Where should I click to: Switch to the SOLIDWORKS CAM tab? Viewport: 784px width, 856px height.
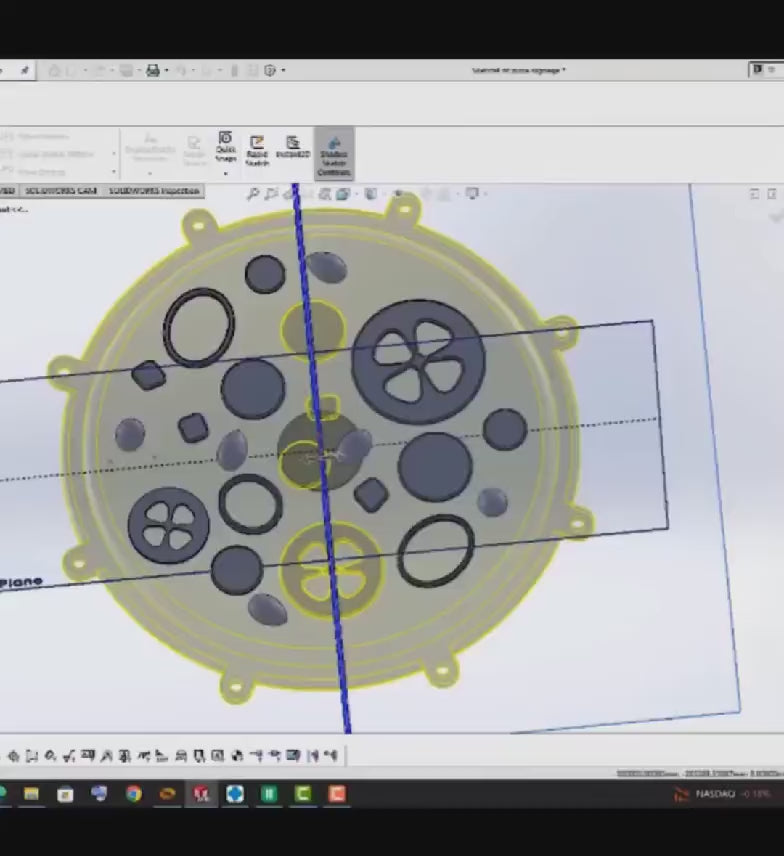pos(61,191)
